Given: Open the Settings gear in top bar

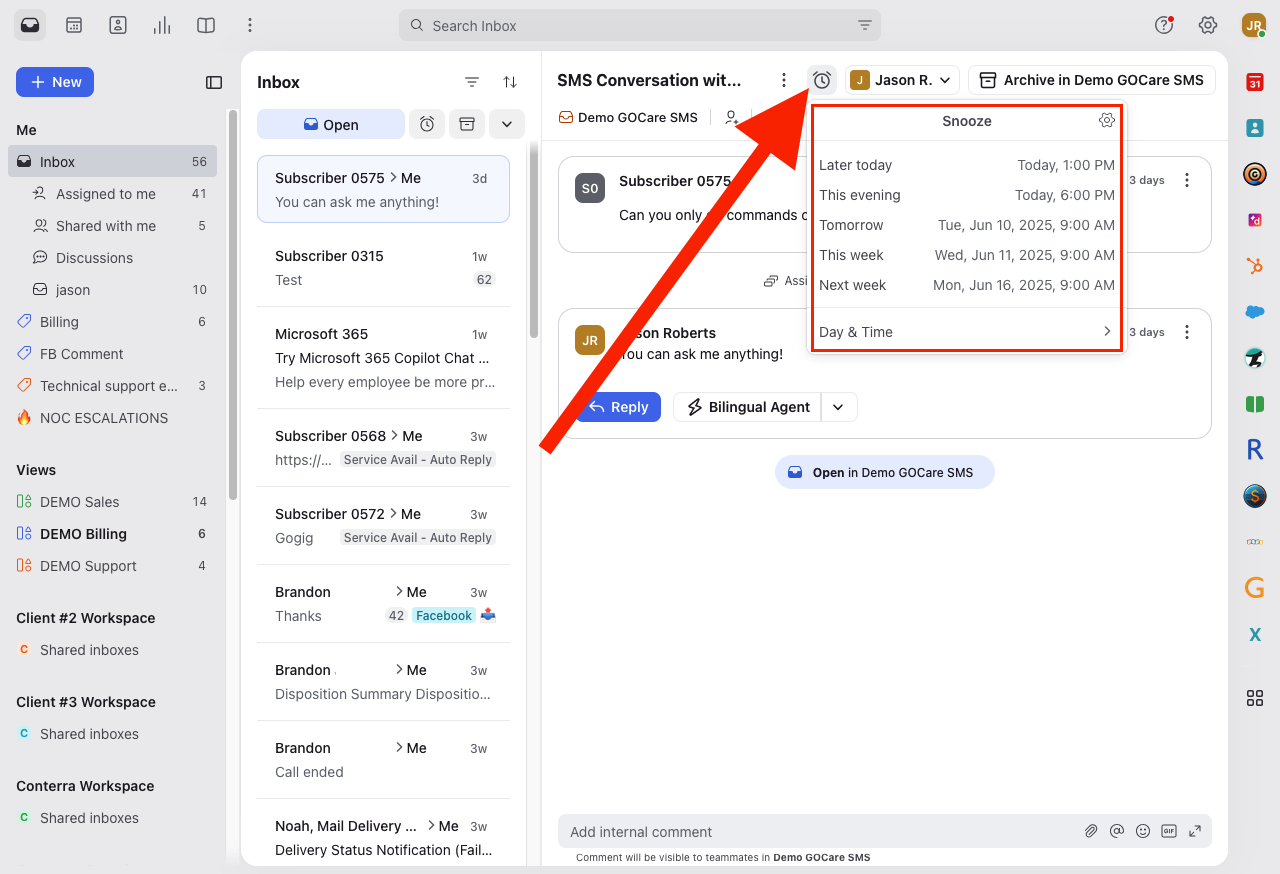Looking at the screenshot, I should 1208,25.
